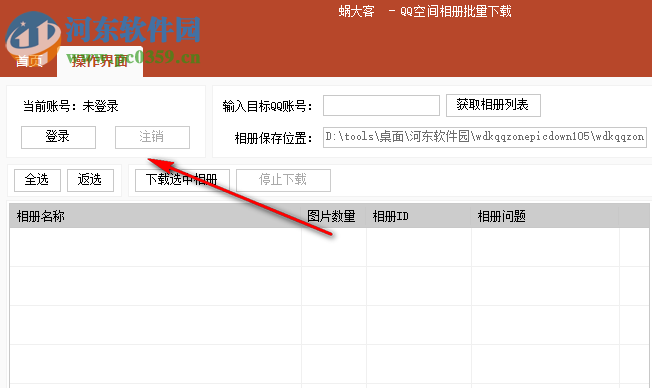
Task: Click the 下载选中相册 button
Action: click(182, 180)
